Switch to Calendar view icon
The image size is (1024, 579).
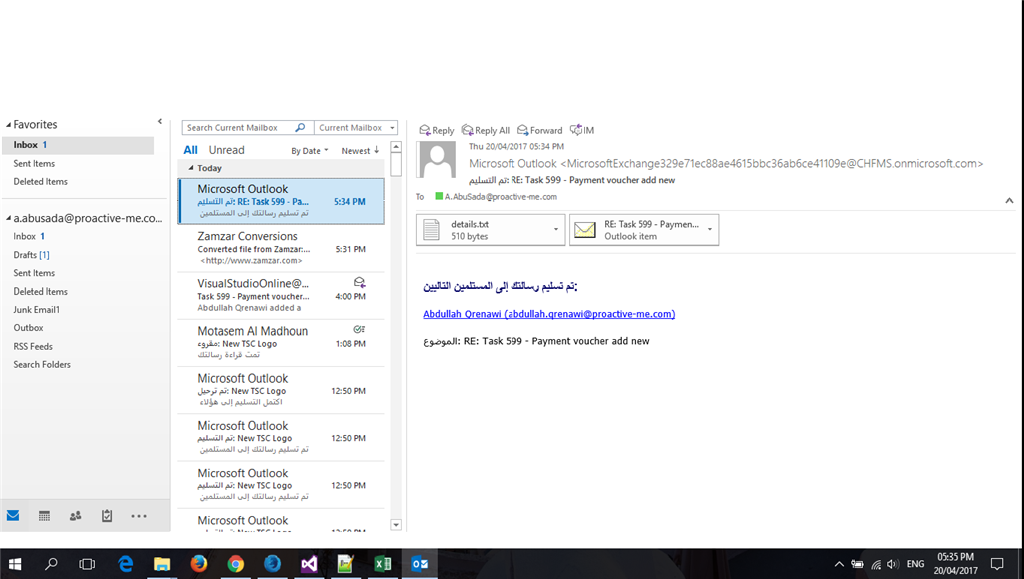click(44, 516)
